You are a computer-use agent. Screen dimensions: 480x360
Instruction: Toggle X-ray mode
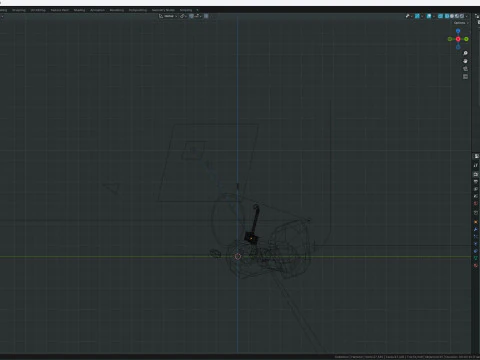pos(440,16)
